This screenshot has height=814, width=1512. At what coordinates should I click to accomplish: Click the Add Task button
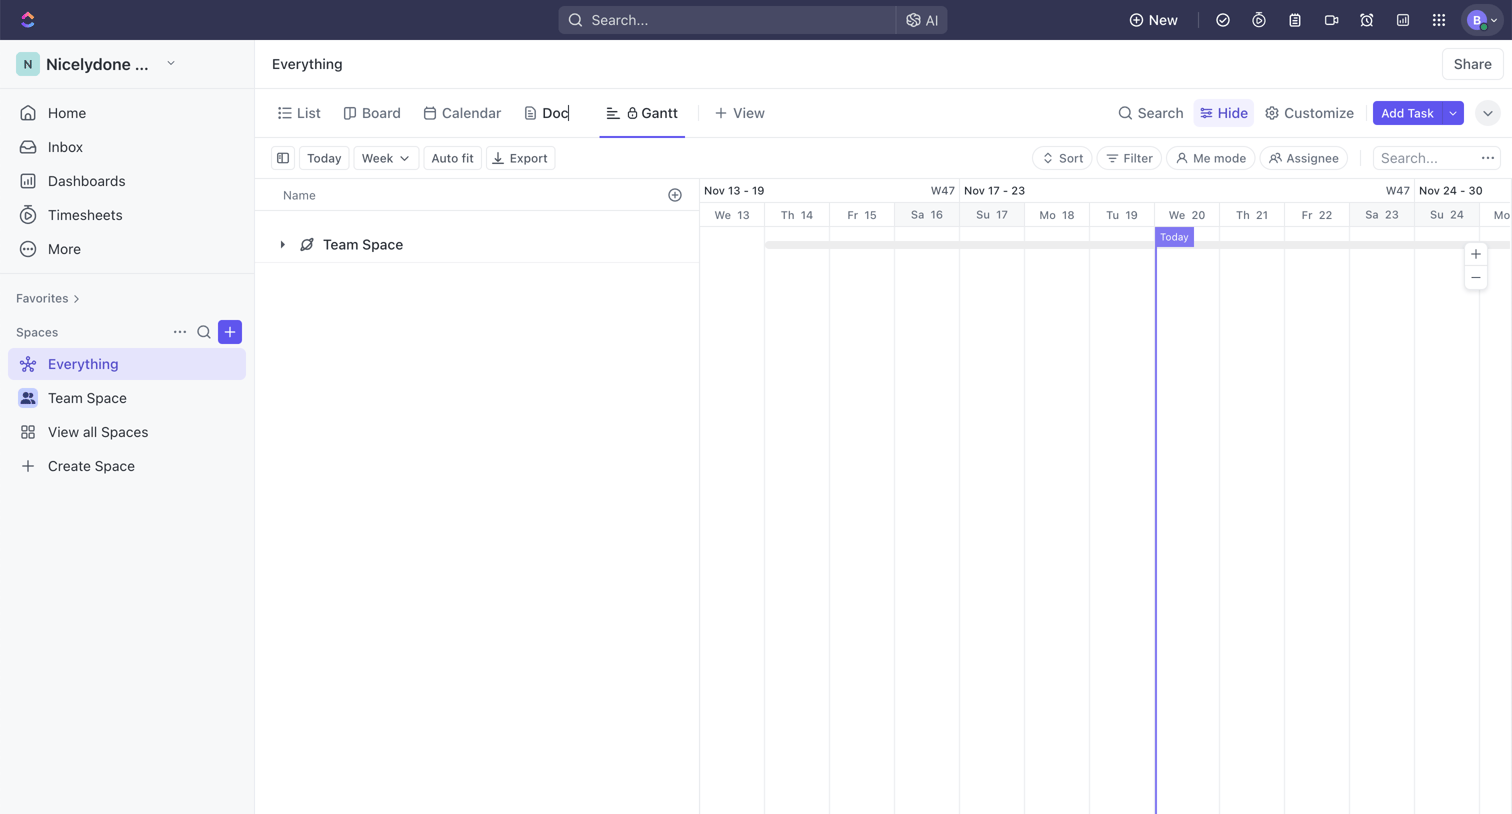tap(1407, 113)
